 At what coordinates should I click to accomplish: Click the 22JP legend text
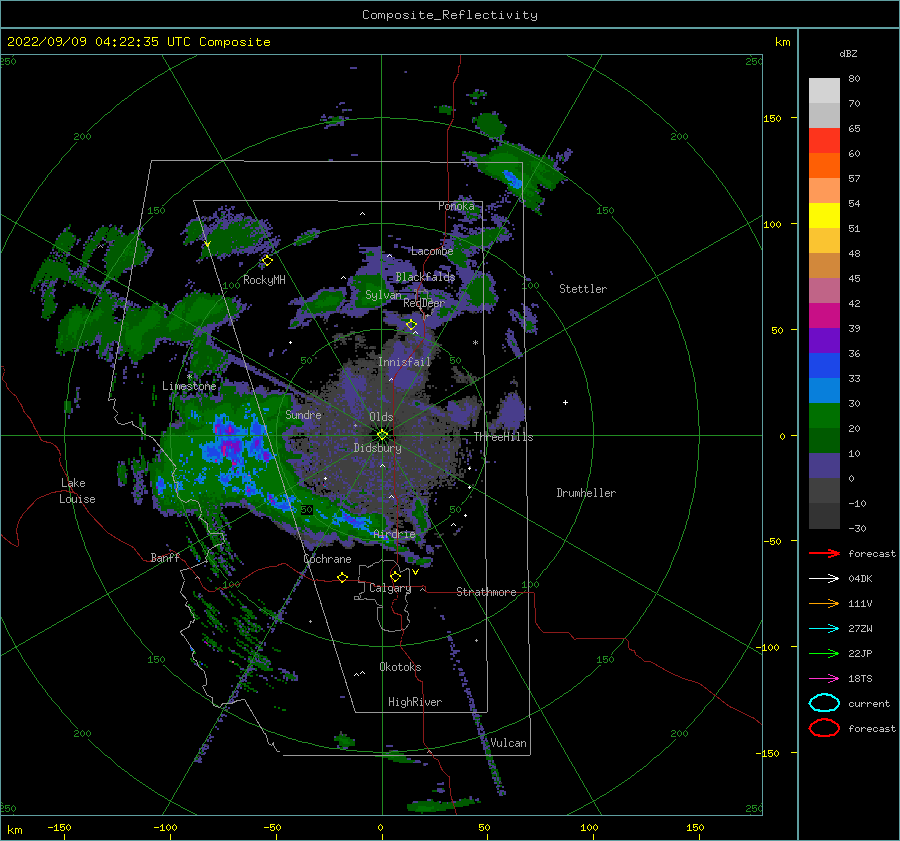[860, 653]
